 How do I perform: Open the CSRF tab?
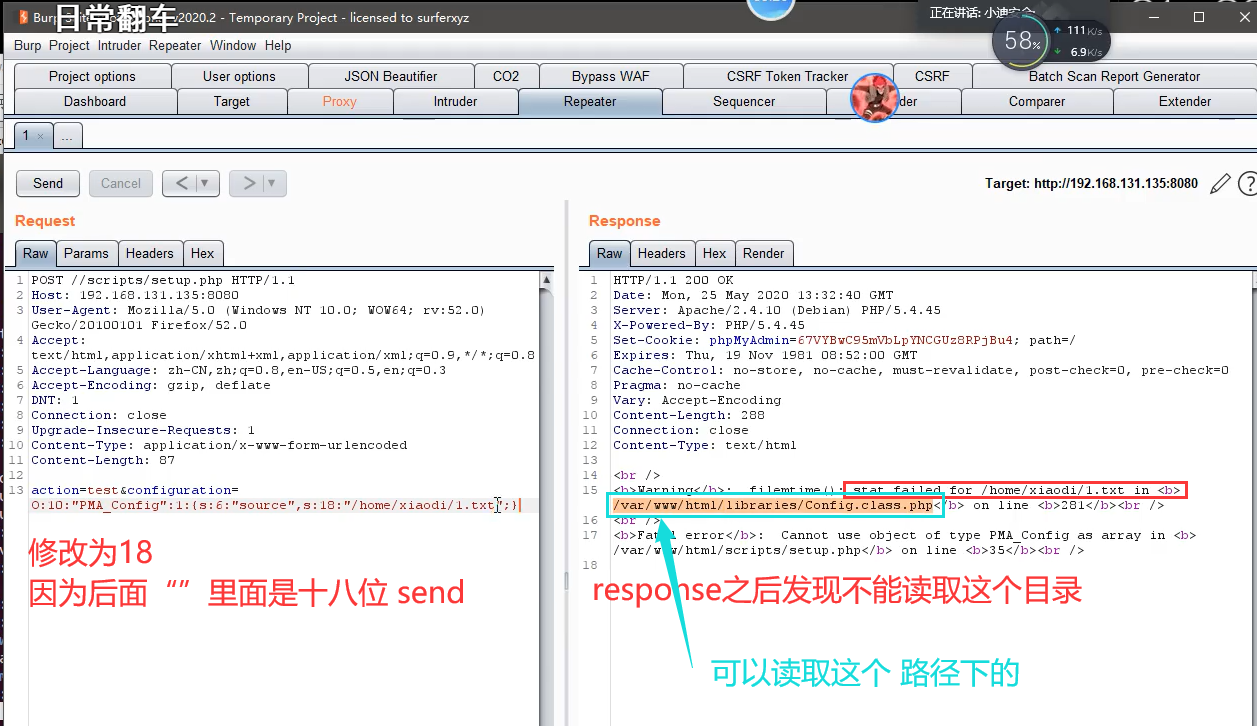(932, 76)
